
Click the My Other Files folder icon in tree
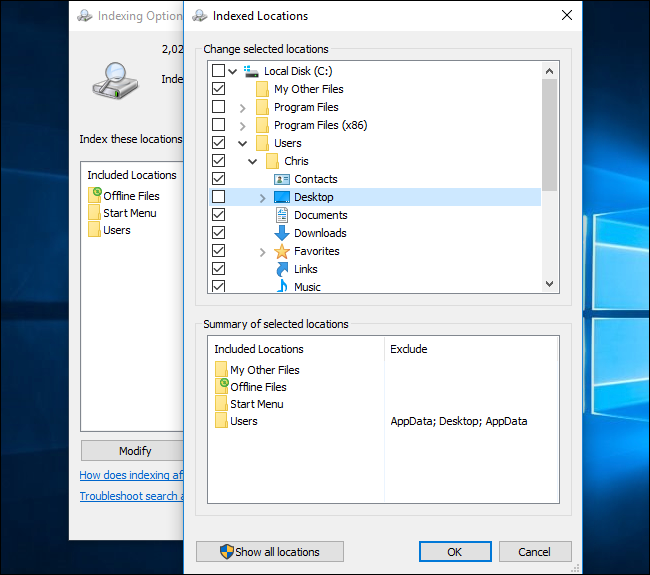coord(262,89)
